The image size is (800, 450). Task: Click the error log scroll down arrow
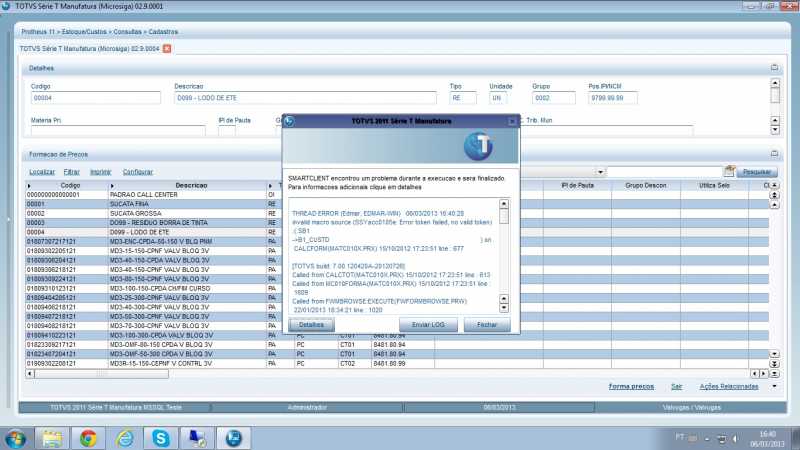(504, 308)
